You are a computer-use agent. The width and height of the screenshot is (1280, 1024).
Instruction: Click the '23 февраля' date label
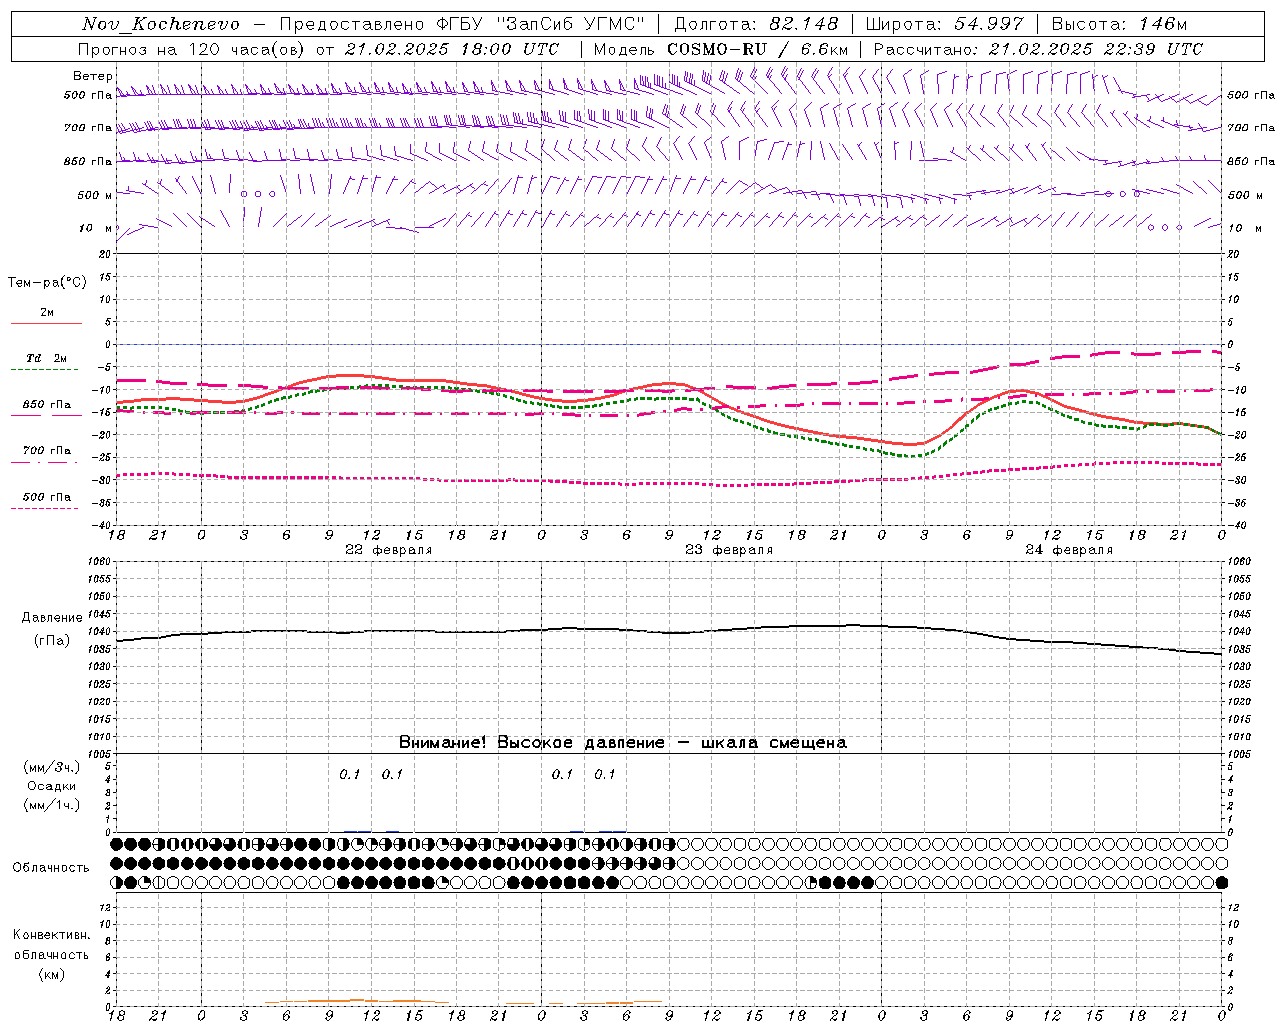[x=729, y=550]
